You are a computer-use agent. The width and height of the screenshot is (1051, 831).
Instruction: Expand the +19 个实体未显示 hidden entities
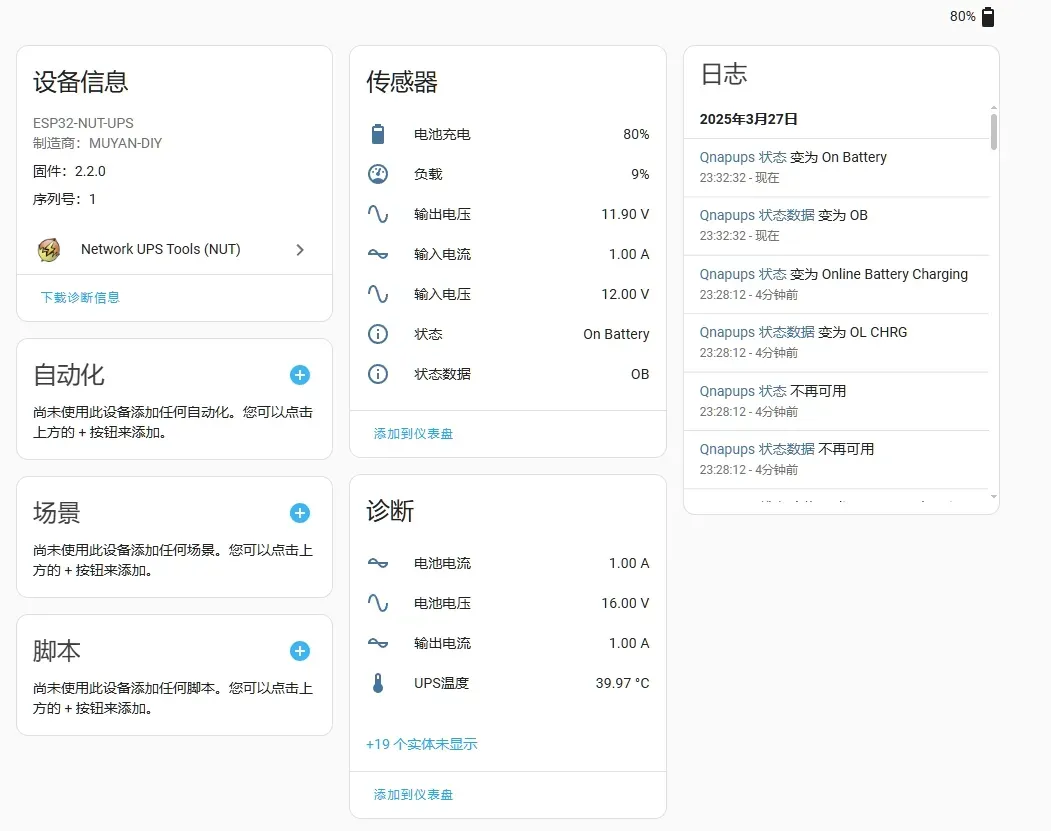click(421, 744)
